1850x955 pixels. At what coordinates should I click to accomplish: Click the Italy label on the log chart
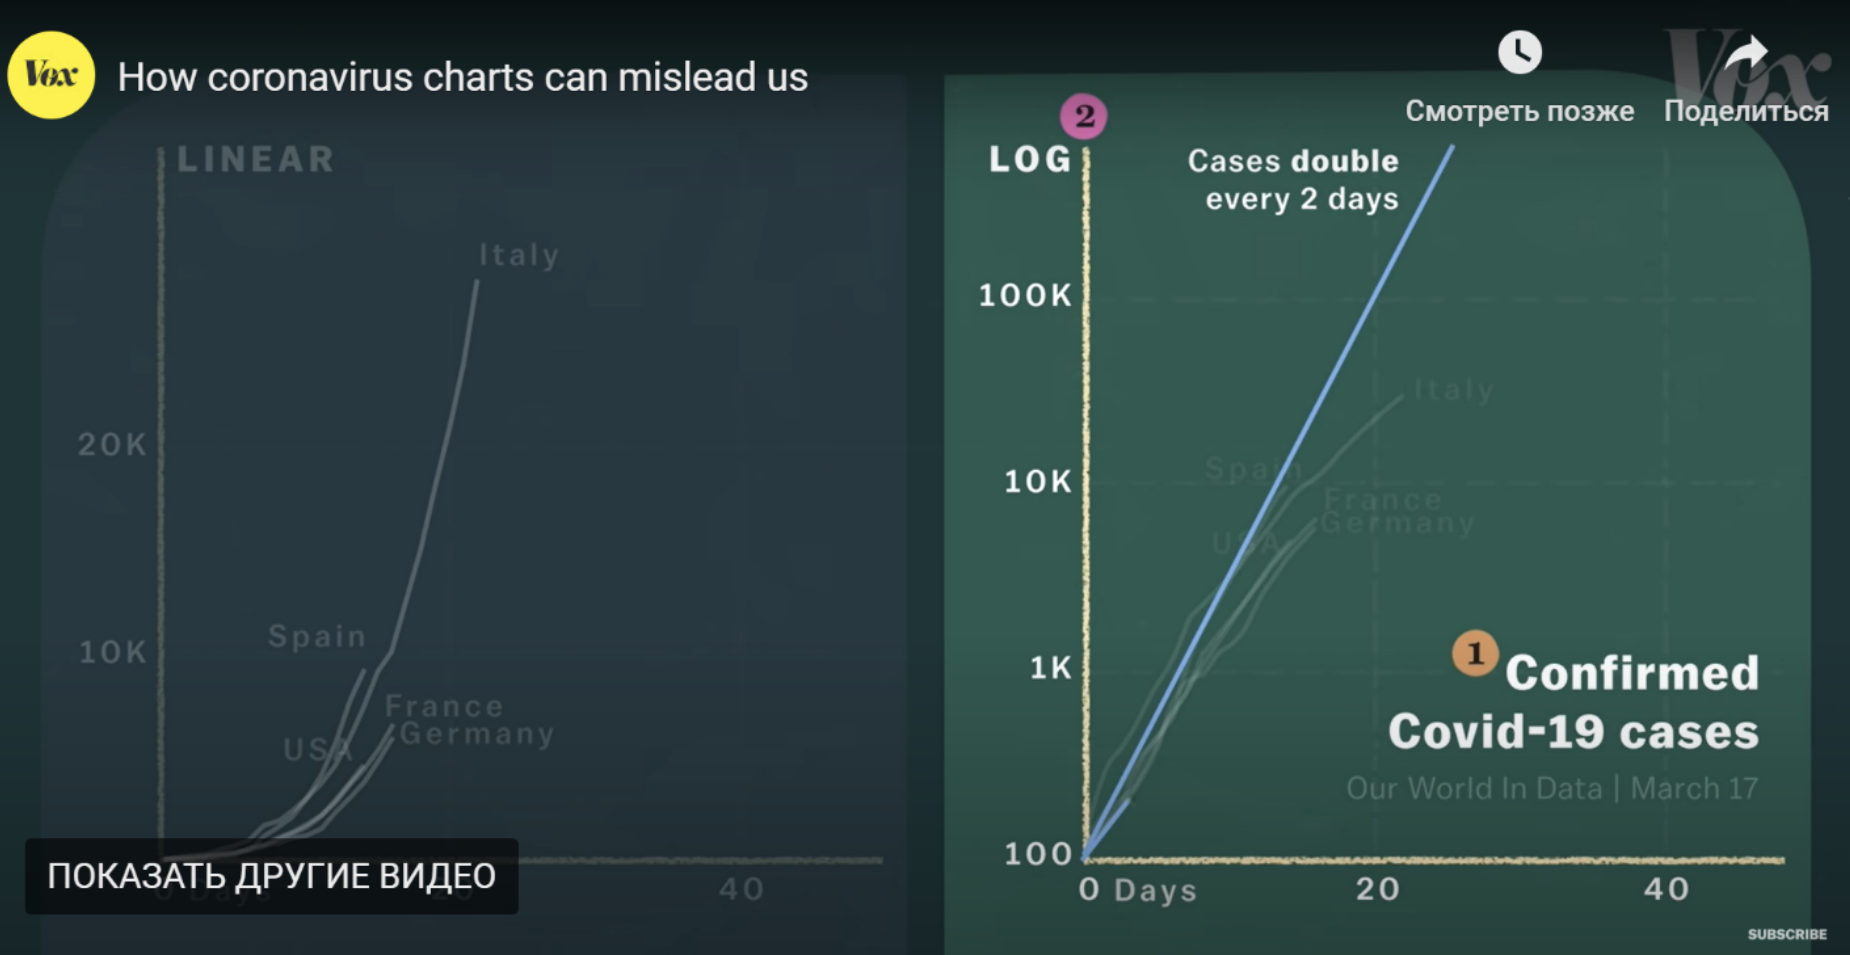click(x=1454, y=389)
